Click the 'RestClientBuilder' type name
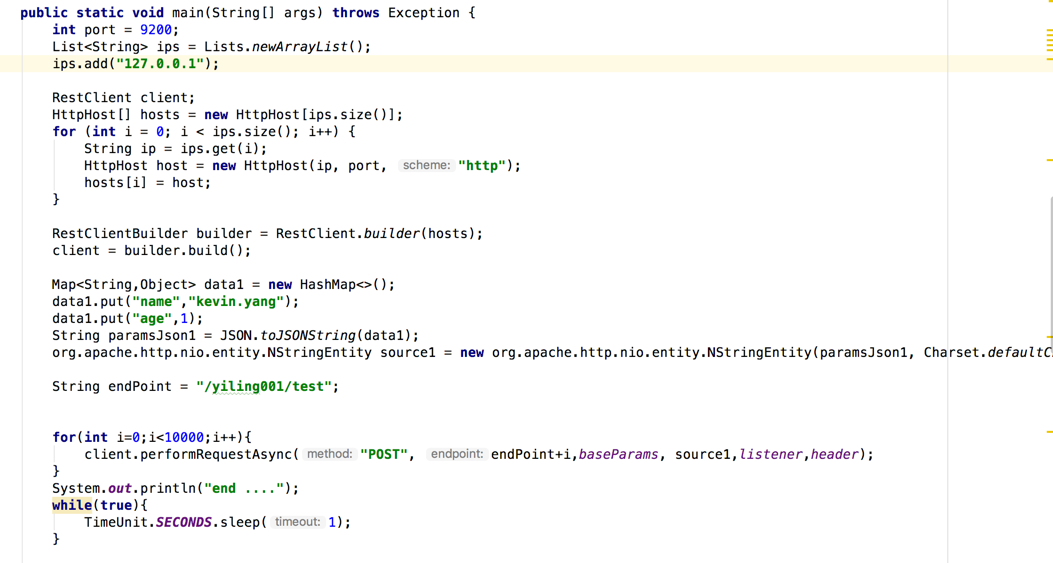1053x563 pixels. (x=120, y=233)
